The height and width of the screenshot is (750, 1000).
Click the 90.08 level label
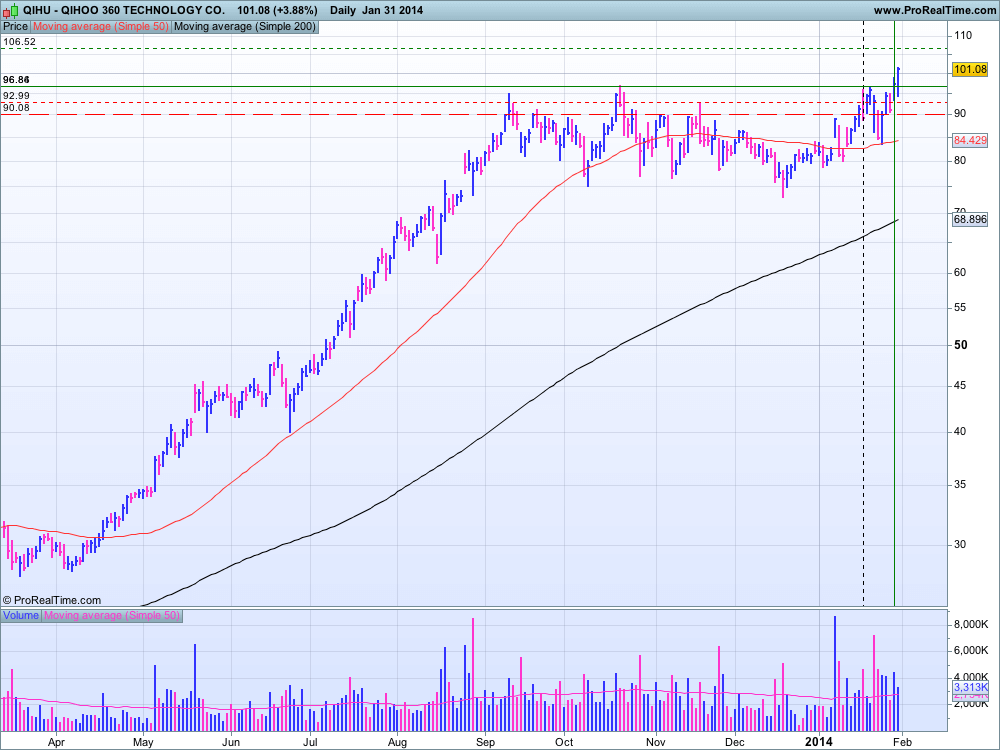(x=16, y=108)
